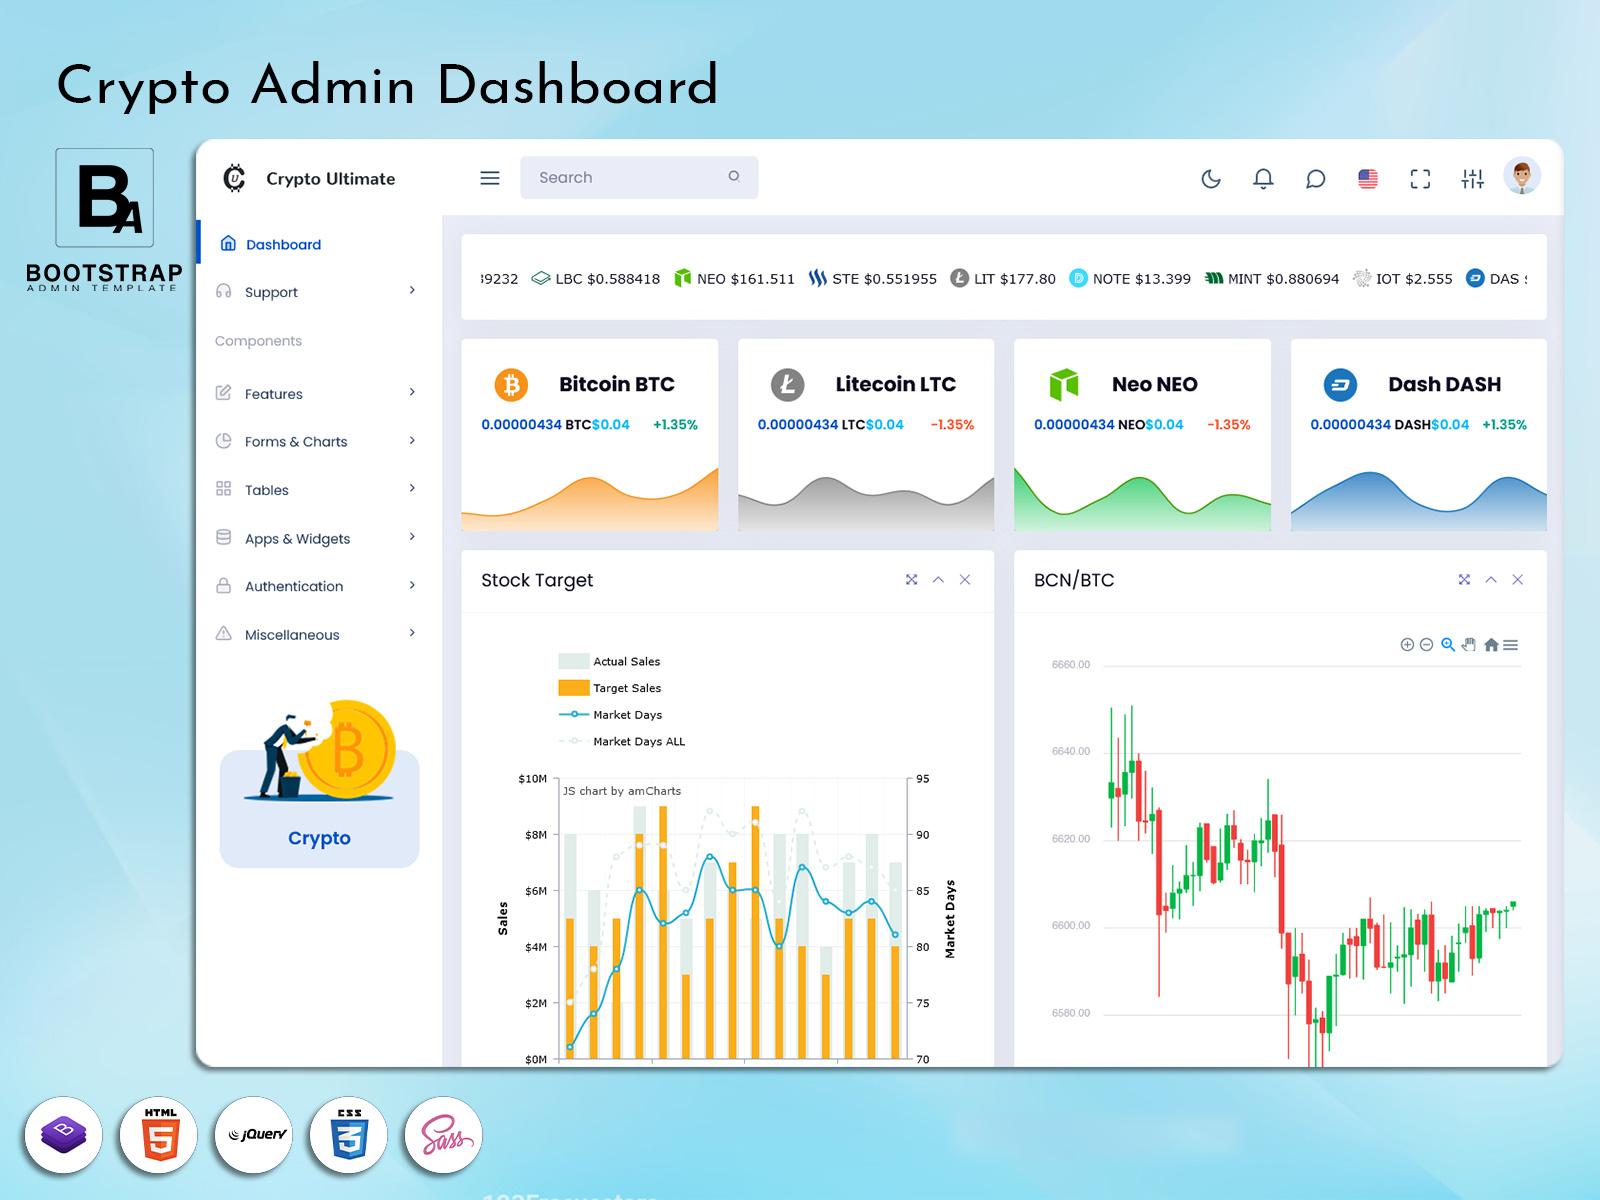
Task: Toggle the hamburger sidebar menu icon
Action: point(490,178)
